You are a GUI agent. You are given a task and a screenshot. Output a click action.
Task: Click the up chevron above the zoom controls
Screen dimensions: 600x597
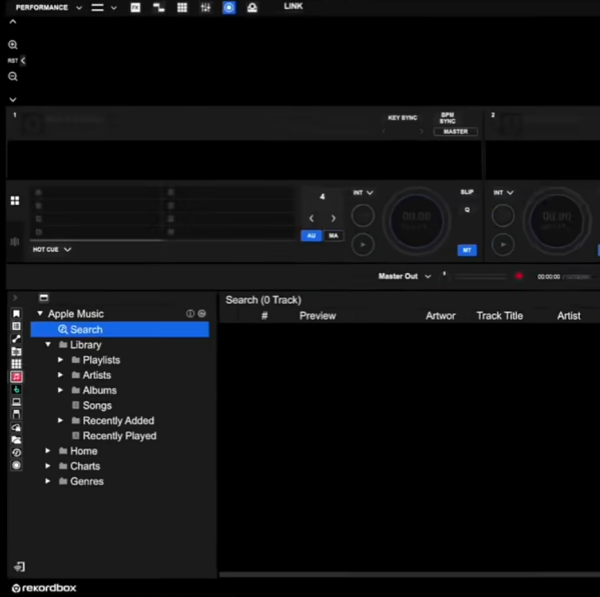coord(13,22)
